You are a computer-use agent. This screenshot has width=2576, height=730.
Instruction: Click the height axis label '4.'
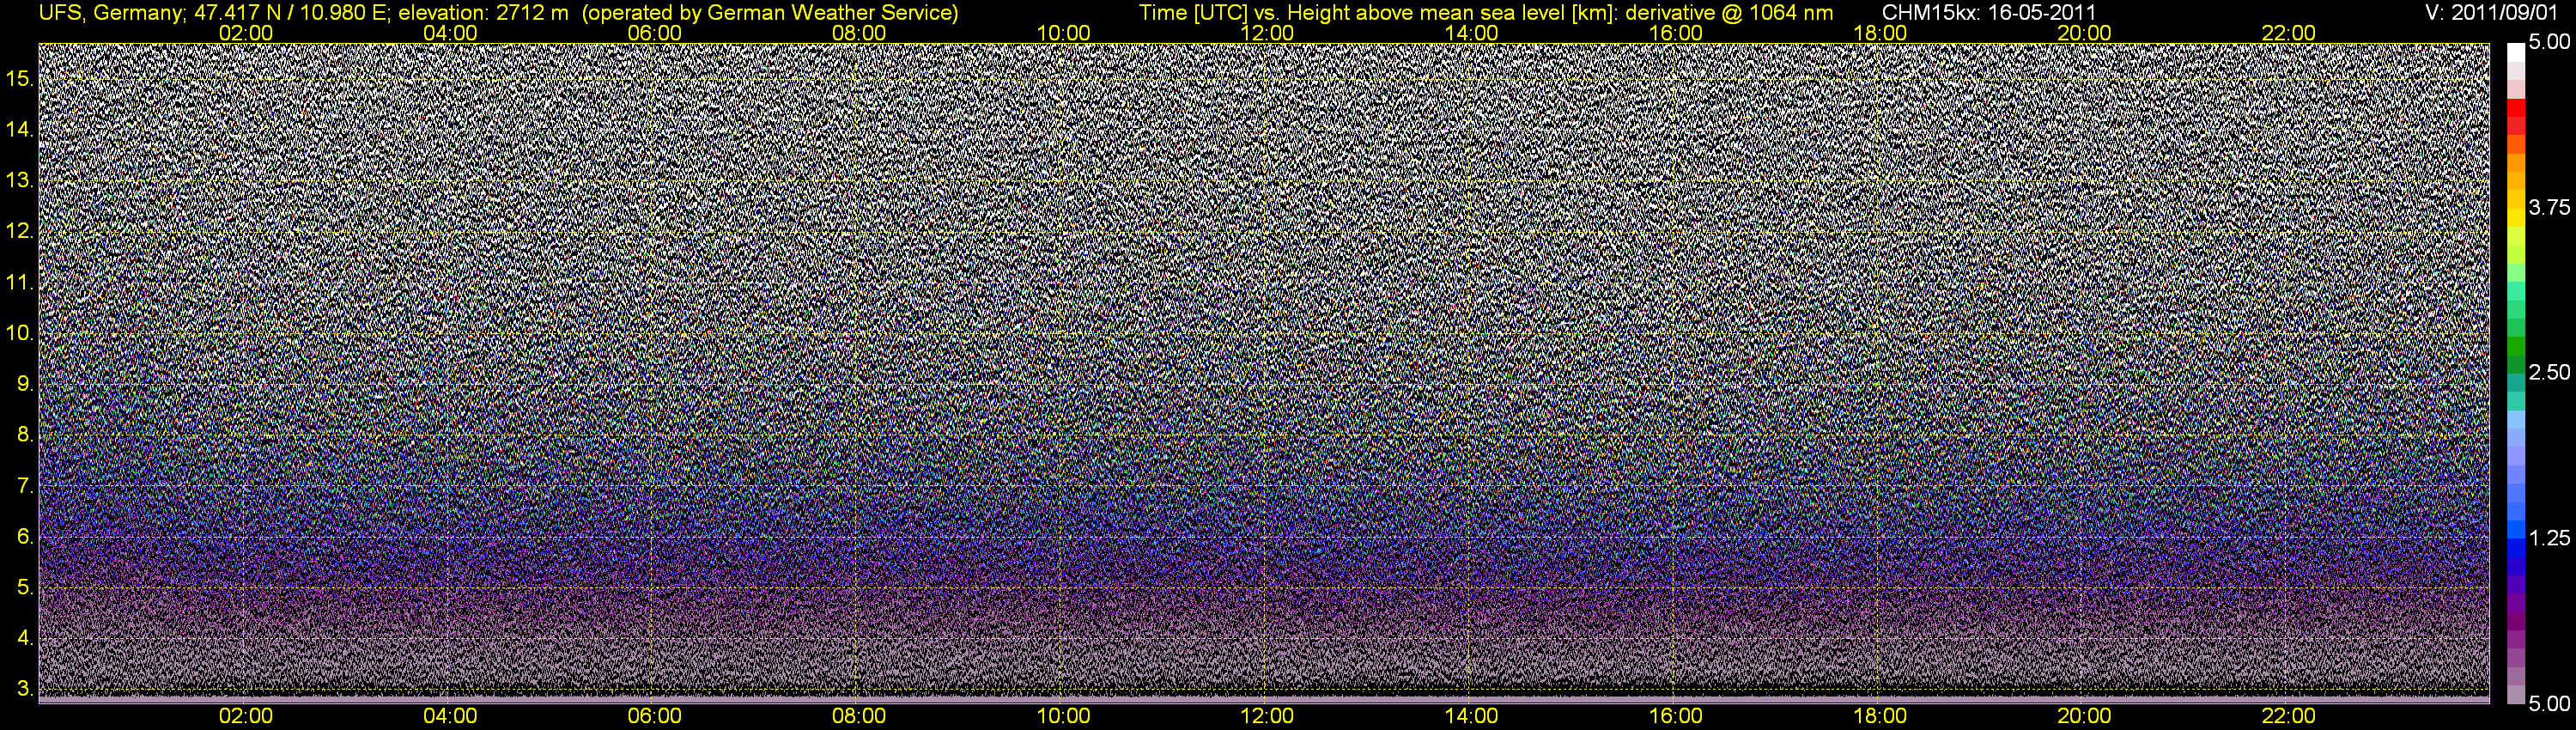26,638
